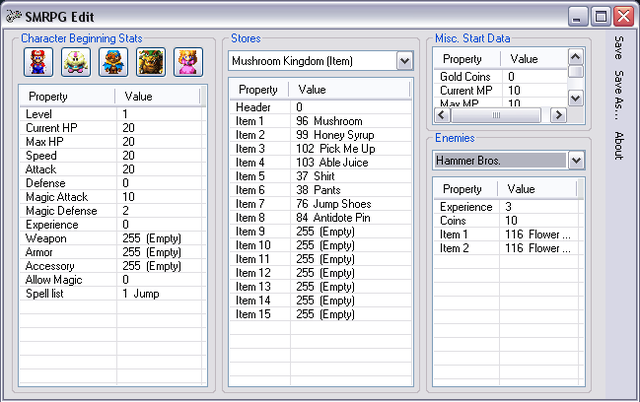
Task: Click the horizontal scrollbar thumb in Misc. Start Data
Action: pos(496,115)
